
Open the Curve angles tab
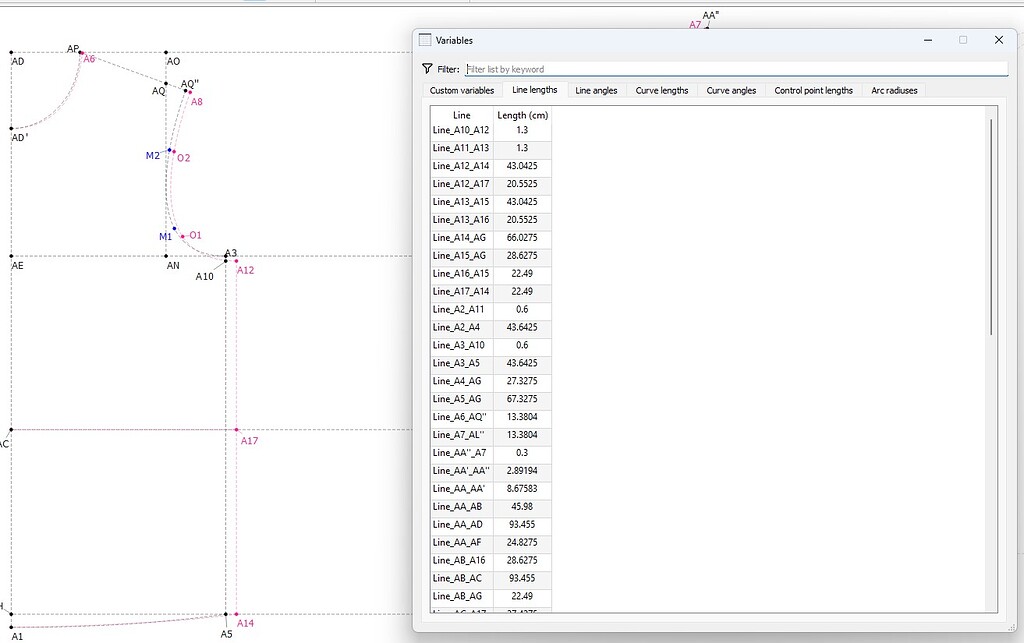[x=730, y=90]
